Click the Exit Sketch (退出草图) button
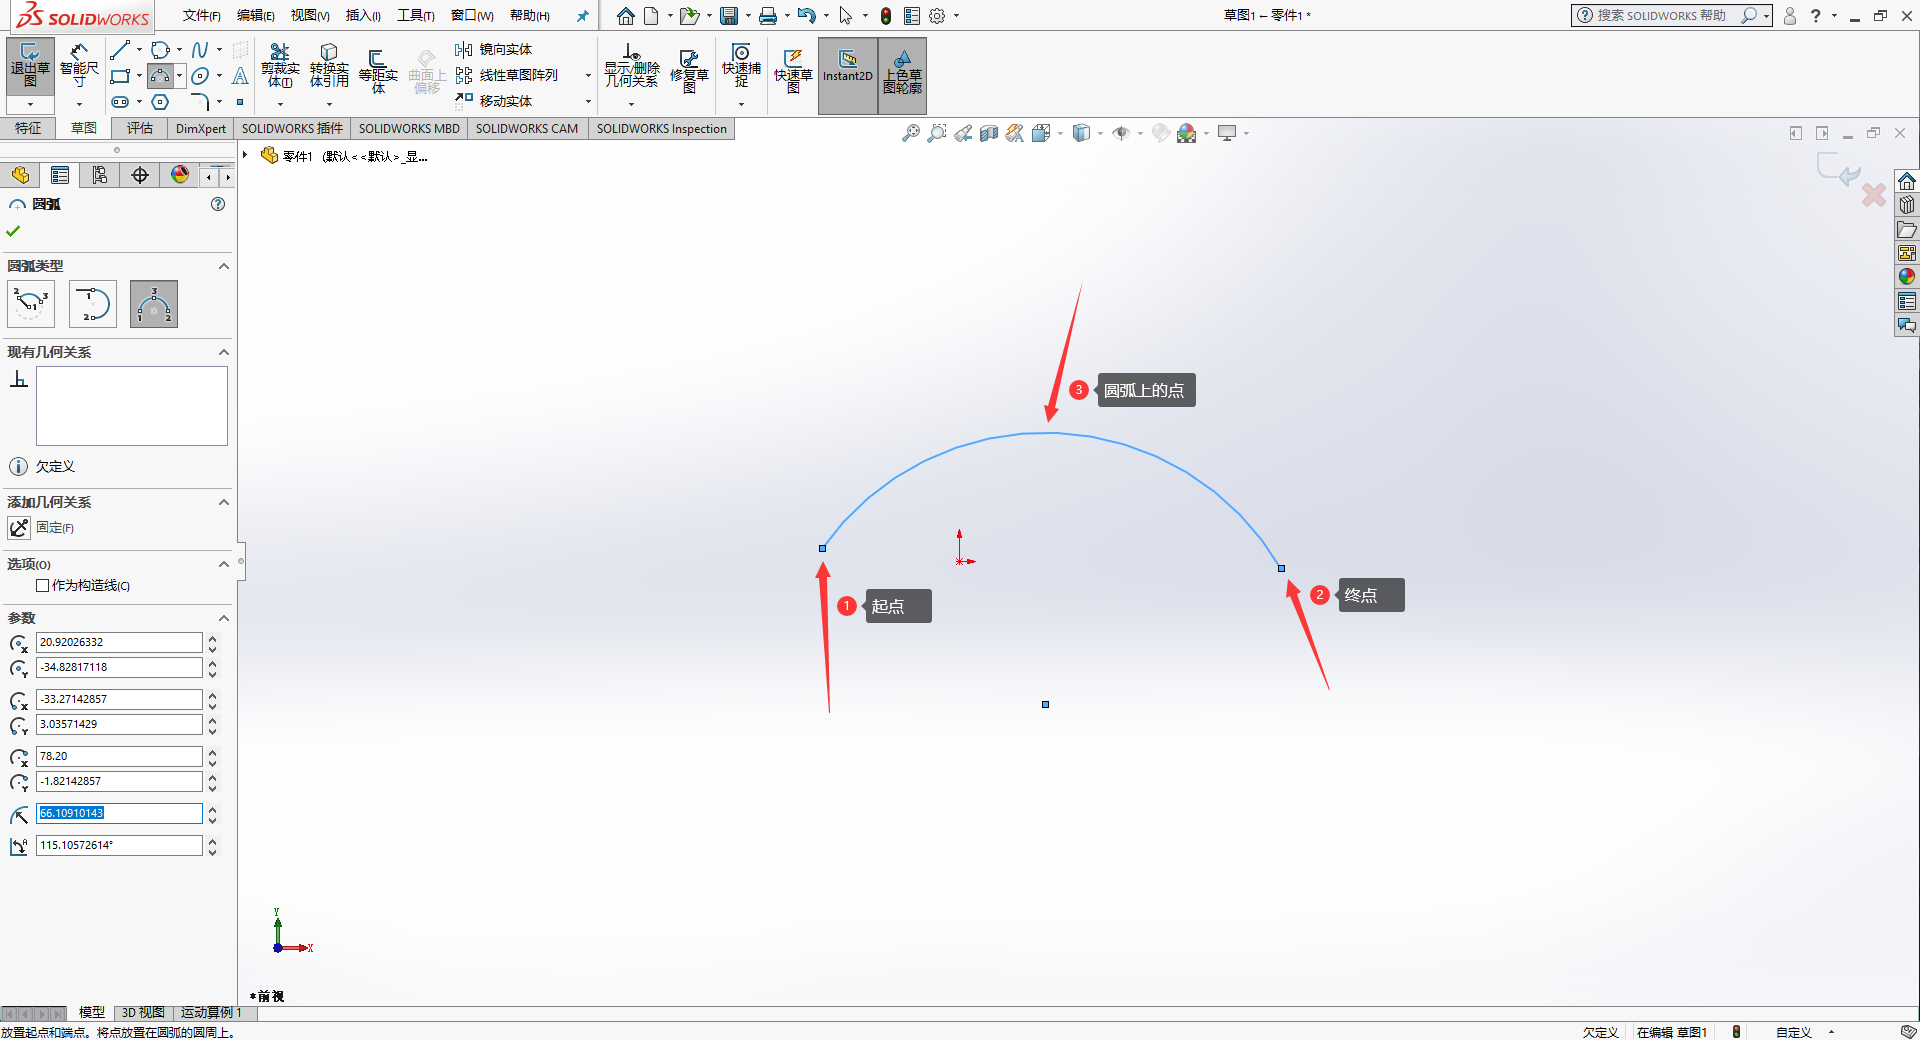The width and height of the screenshot is (1920, 1040). (30, 66)
